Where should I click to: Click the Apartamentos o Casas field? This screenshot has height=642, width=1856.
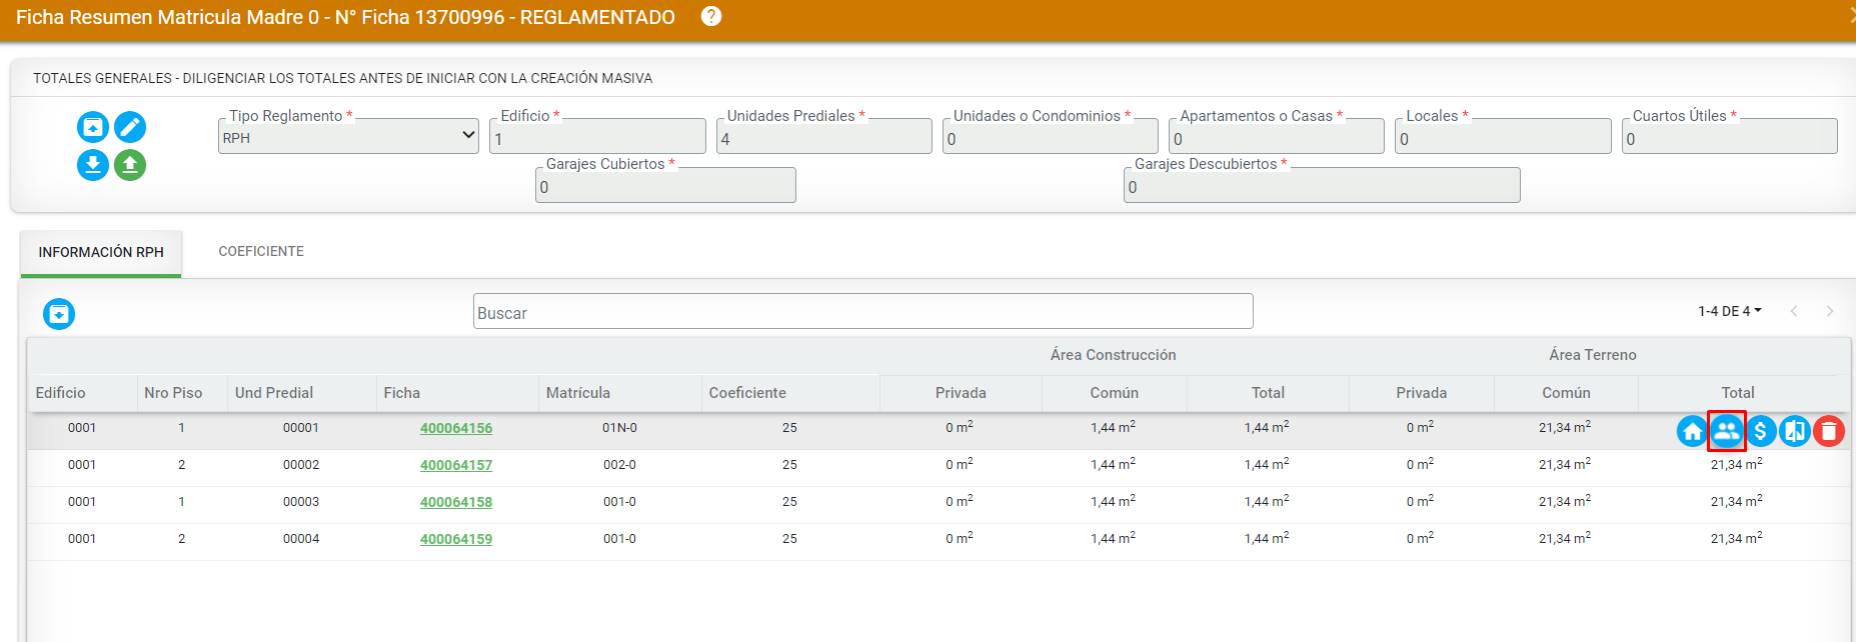click(x=1277, y=136)
